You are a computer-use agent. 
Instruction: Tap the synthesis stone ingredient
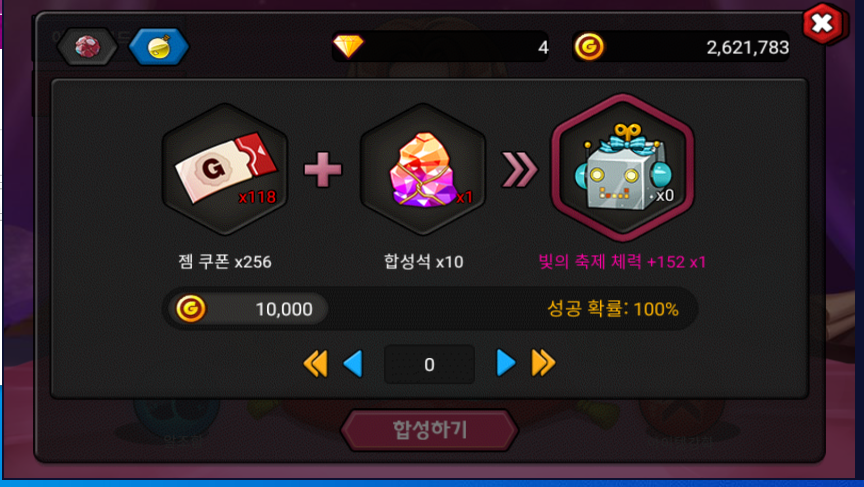pos(423,169)
